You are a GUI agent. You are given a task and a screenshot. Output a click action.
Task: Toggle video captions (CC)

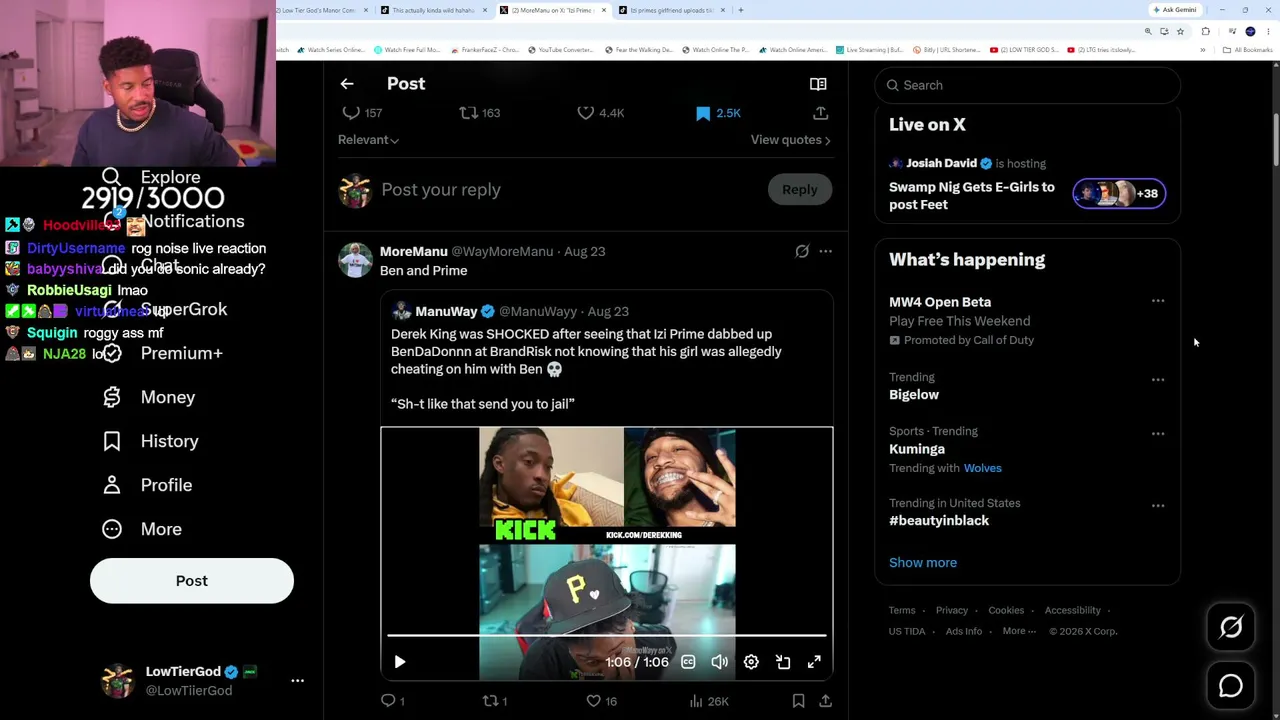point(688,662)
